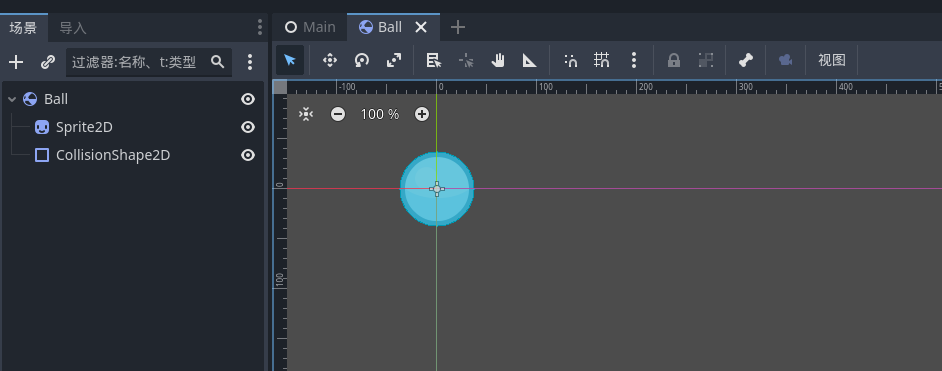
Task: Toggle visibility of Ball node
Action: coord(248,99)
